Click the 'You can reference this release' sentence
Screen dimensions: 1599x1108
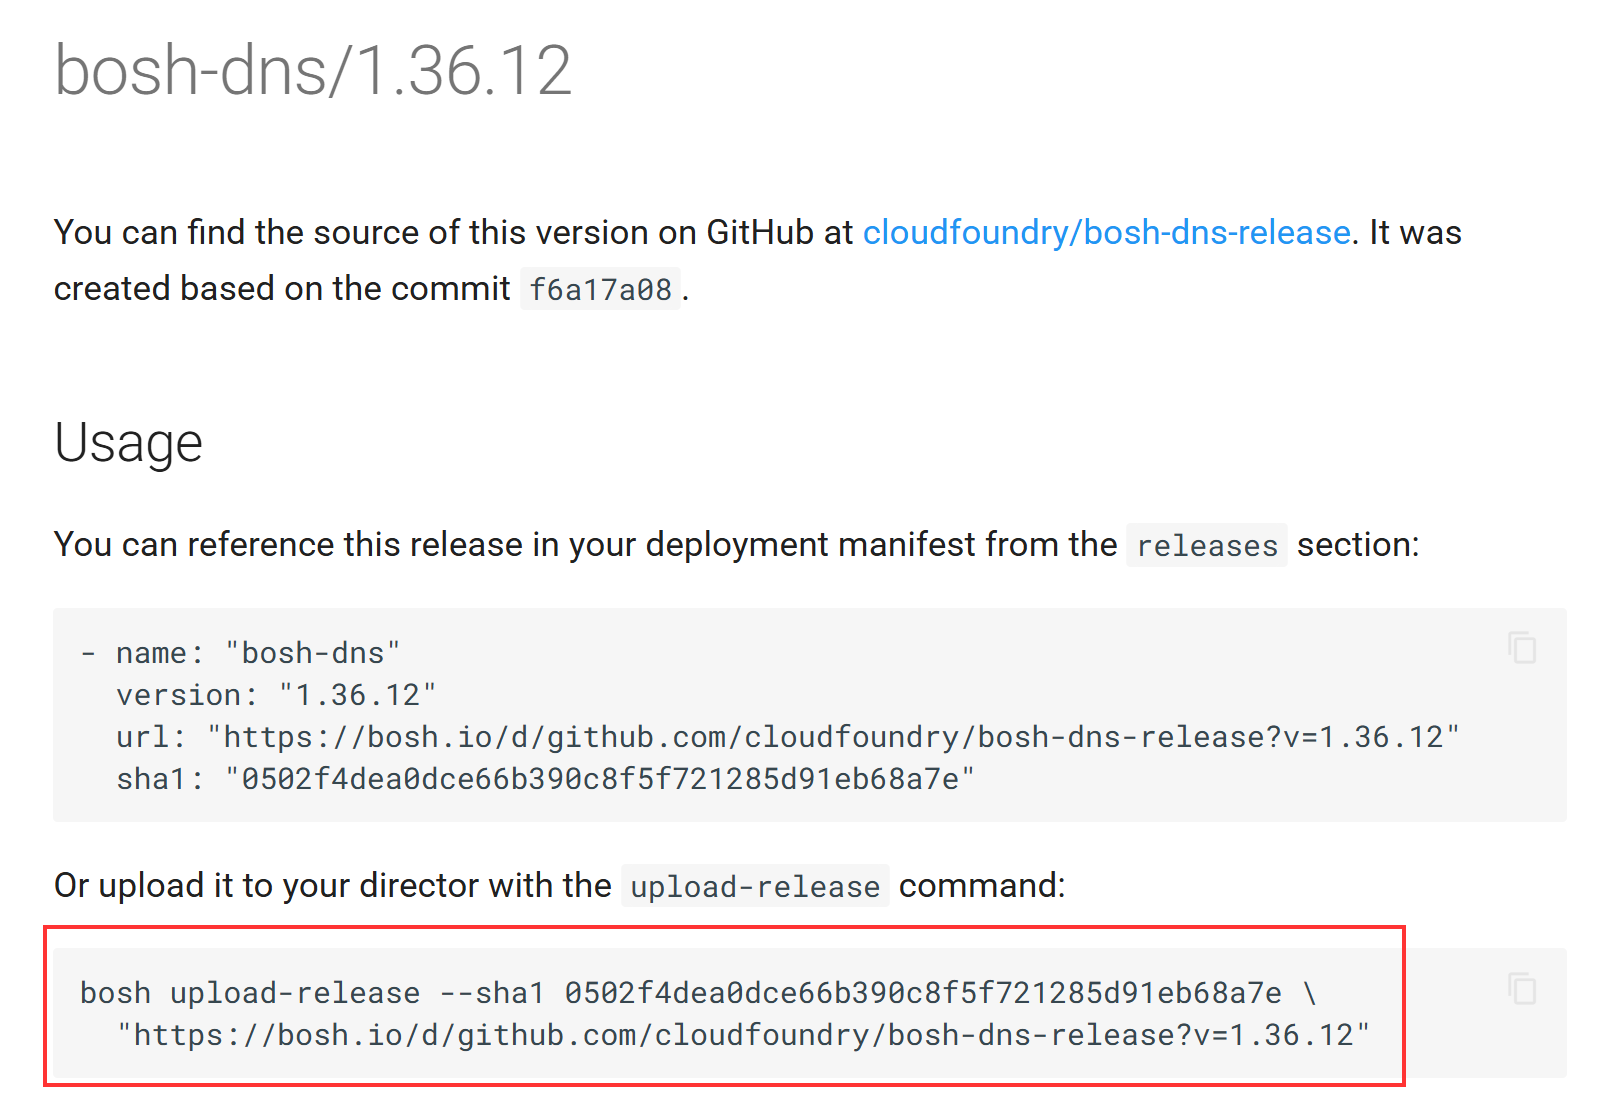585,545
